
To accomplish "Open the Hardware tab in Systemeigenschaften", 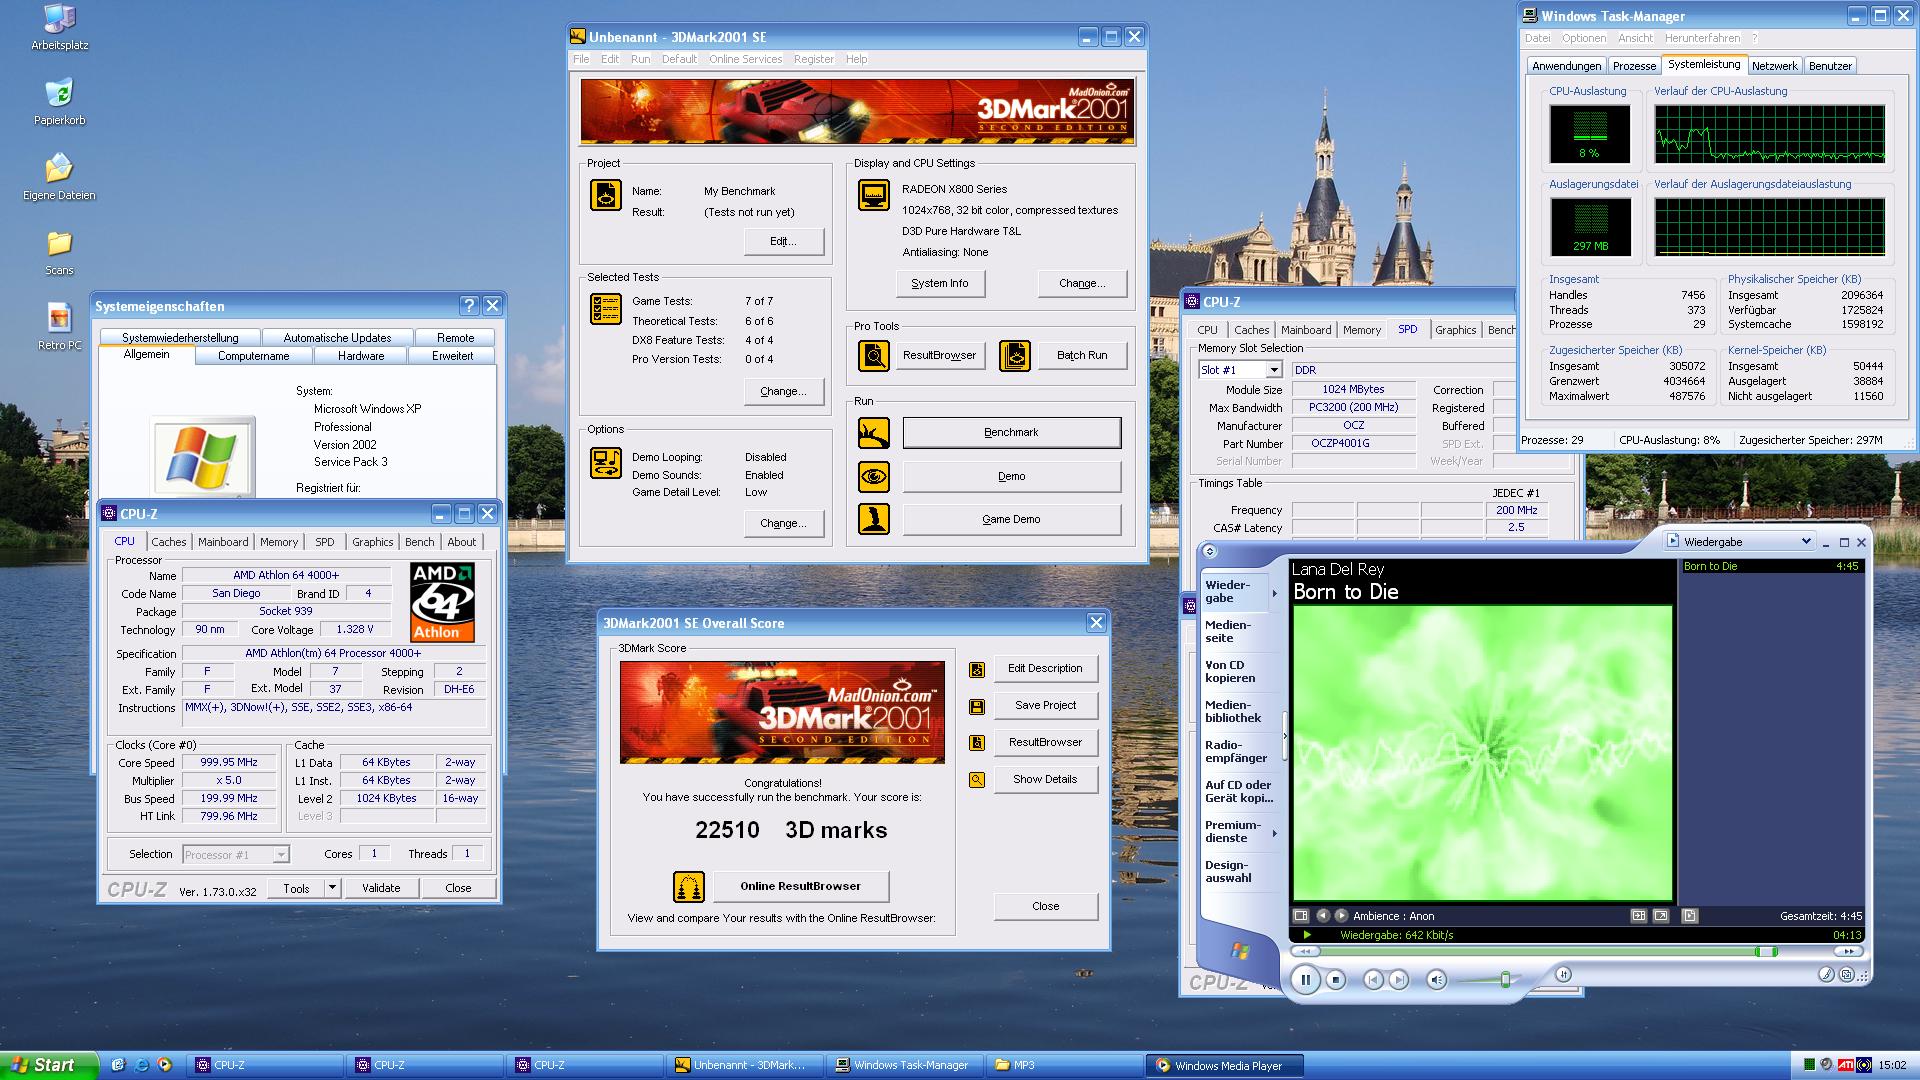I will (361, 356).
